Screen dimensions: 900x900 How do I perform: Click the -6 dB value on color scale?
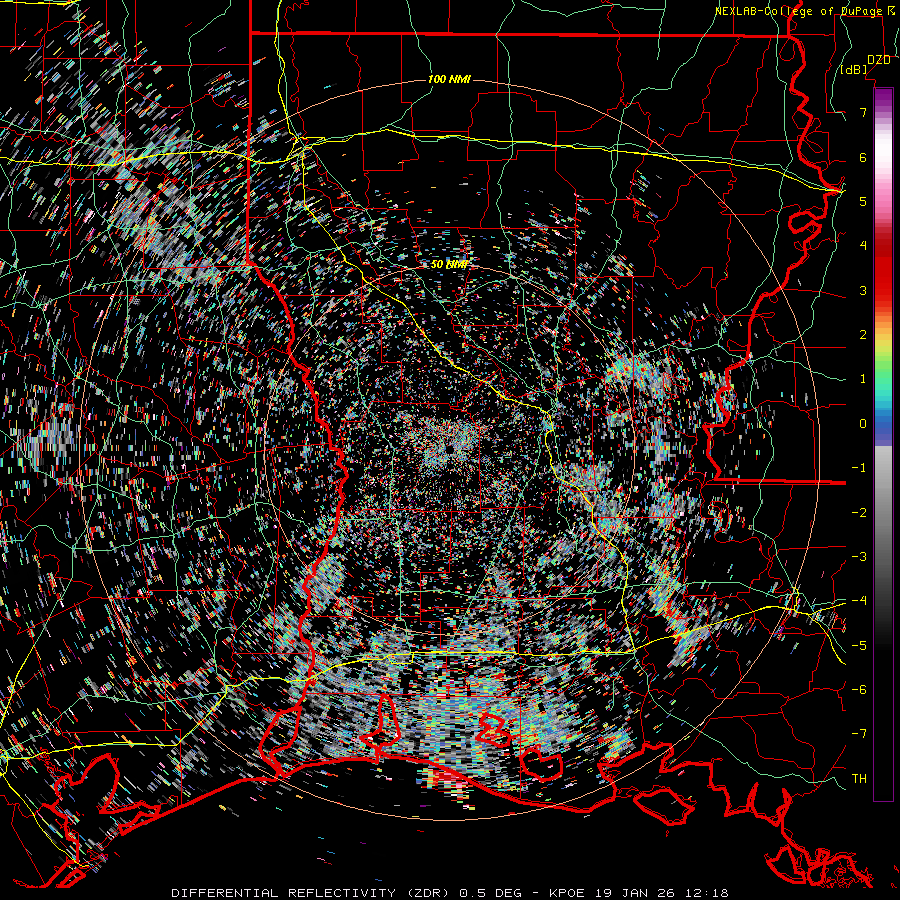pyautogui.click(x=859, y=690)
